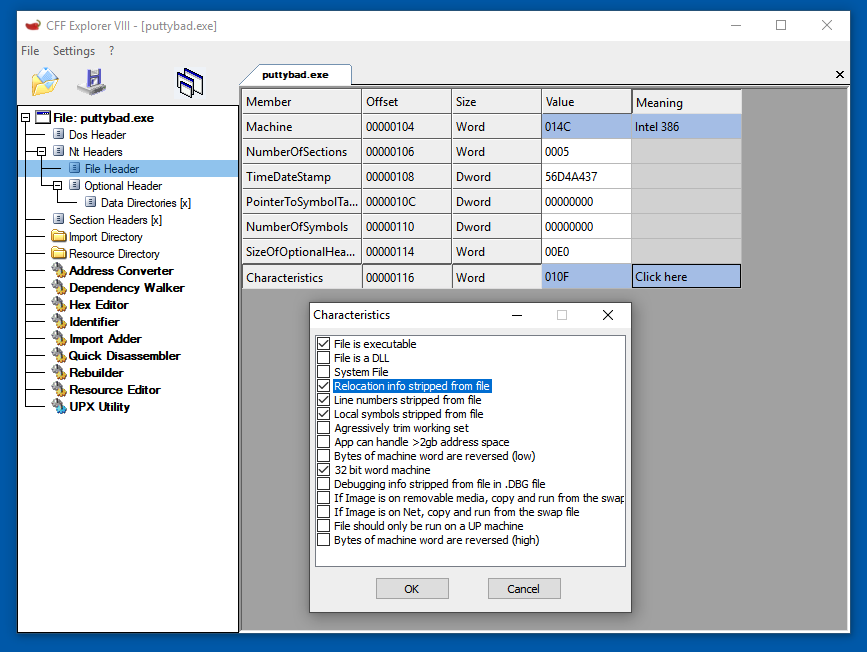Viewport: 867px width, 652px height.
Task: Check File should only run on UP machine
Action: (323, 525)
